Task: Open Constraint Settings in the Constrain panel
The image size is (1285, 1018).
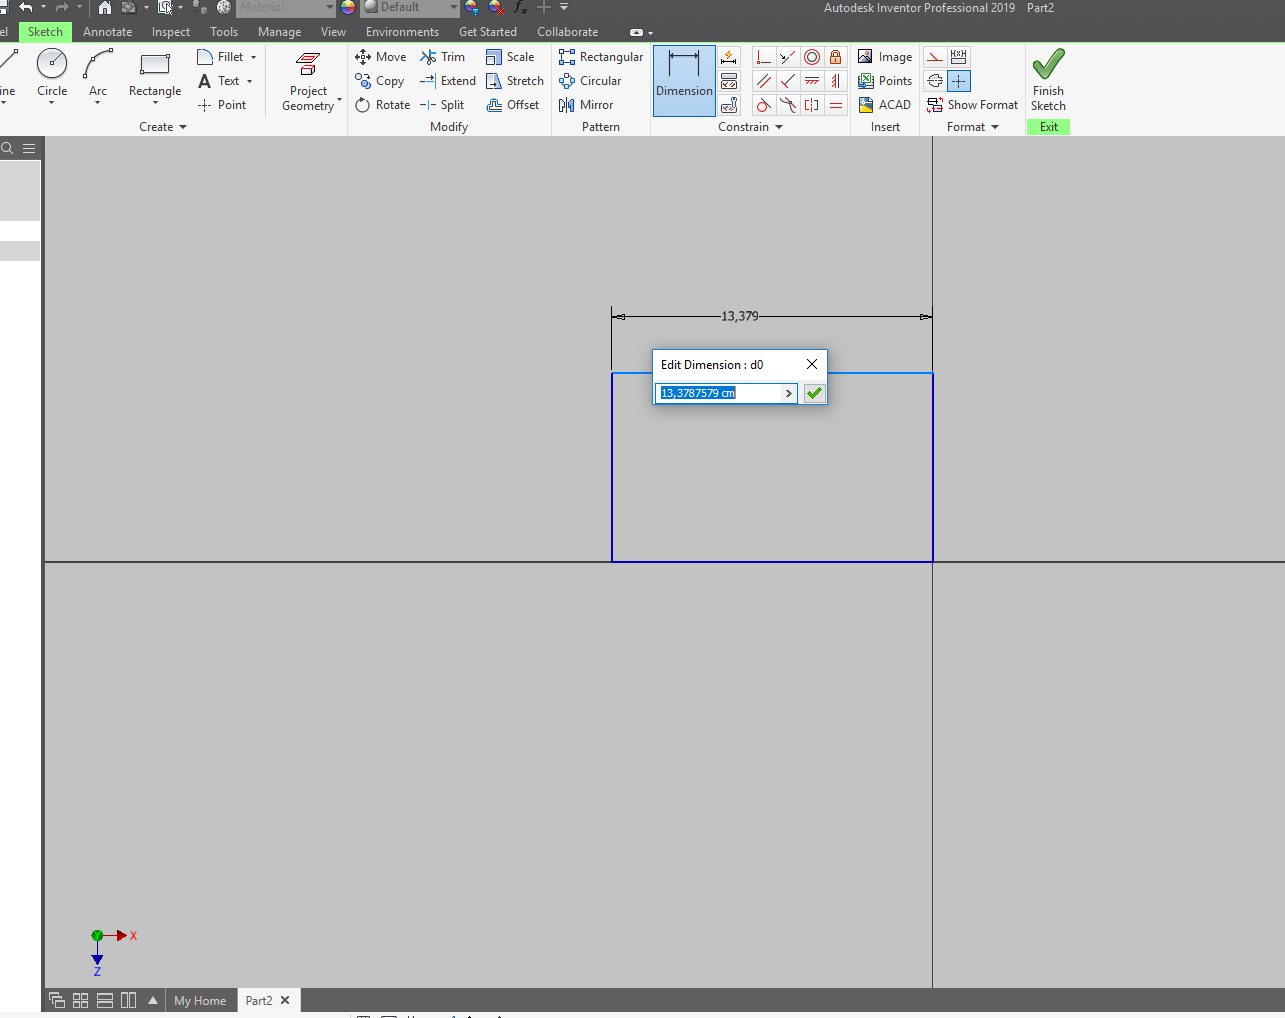Action: tap(729, 105)
